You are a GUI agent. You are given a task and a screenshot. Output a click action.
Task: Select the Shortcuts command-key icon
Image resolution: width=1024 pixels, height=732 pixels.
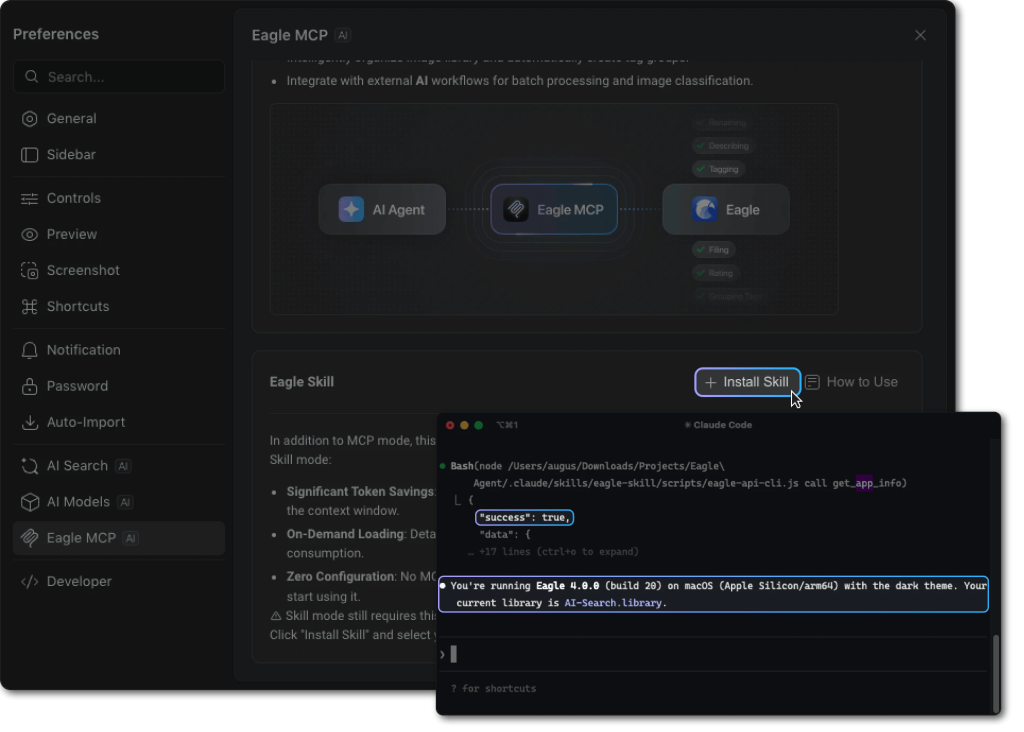coord(30,307)
